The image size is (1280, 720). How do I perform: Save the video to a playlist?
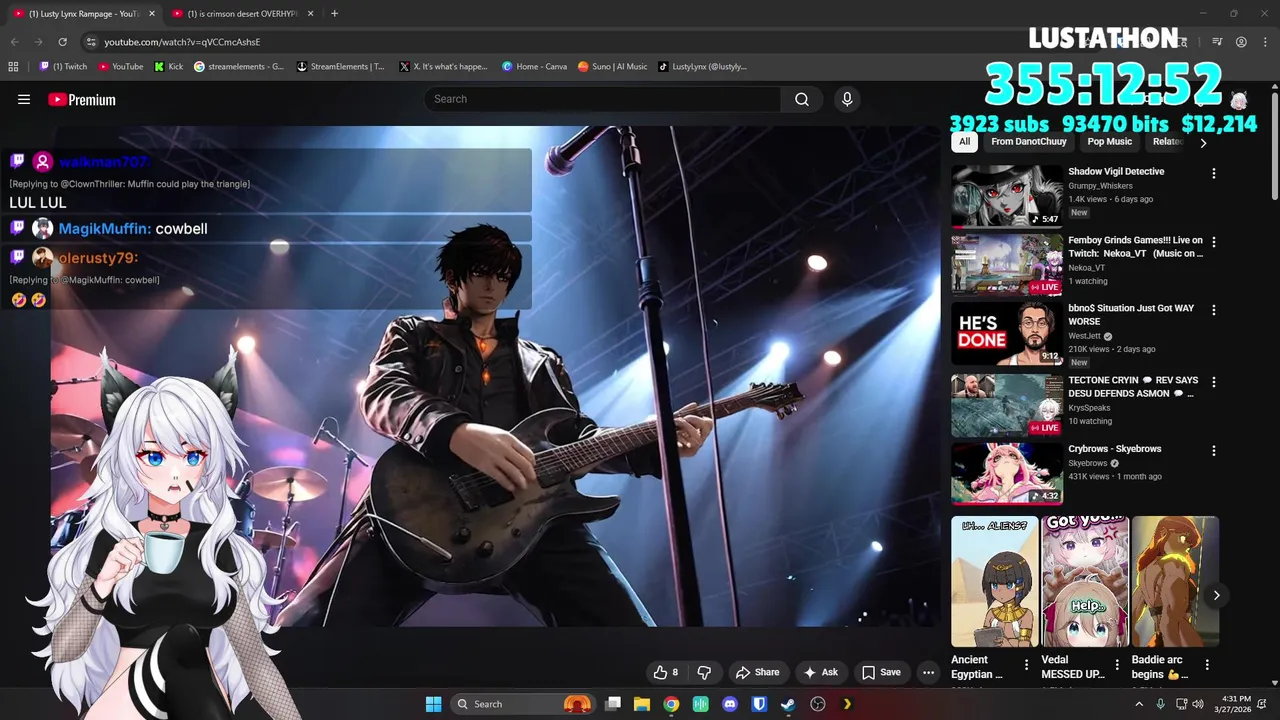pyautogui.click(x=882, y=672)
